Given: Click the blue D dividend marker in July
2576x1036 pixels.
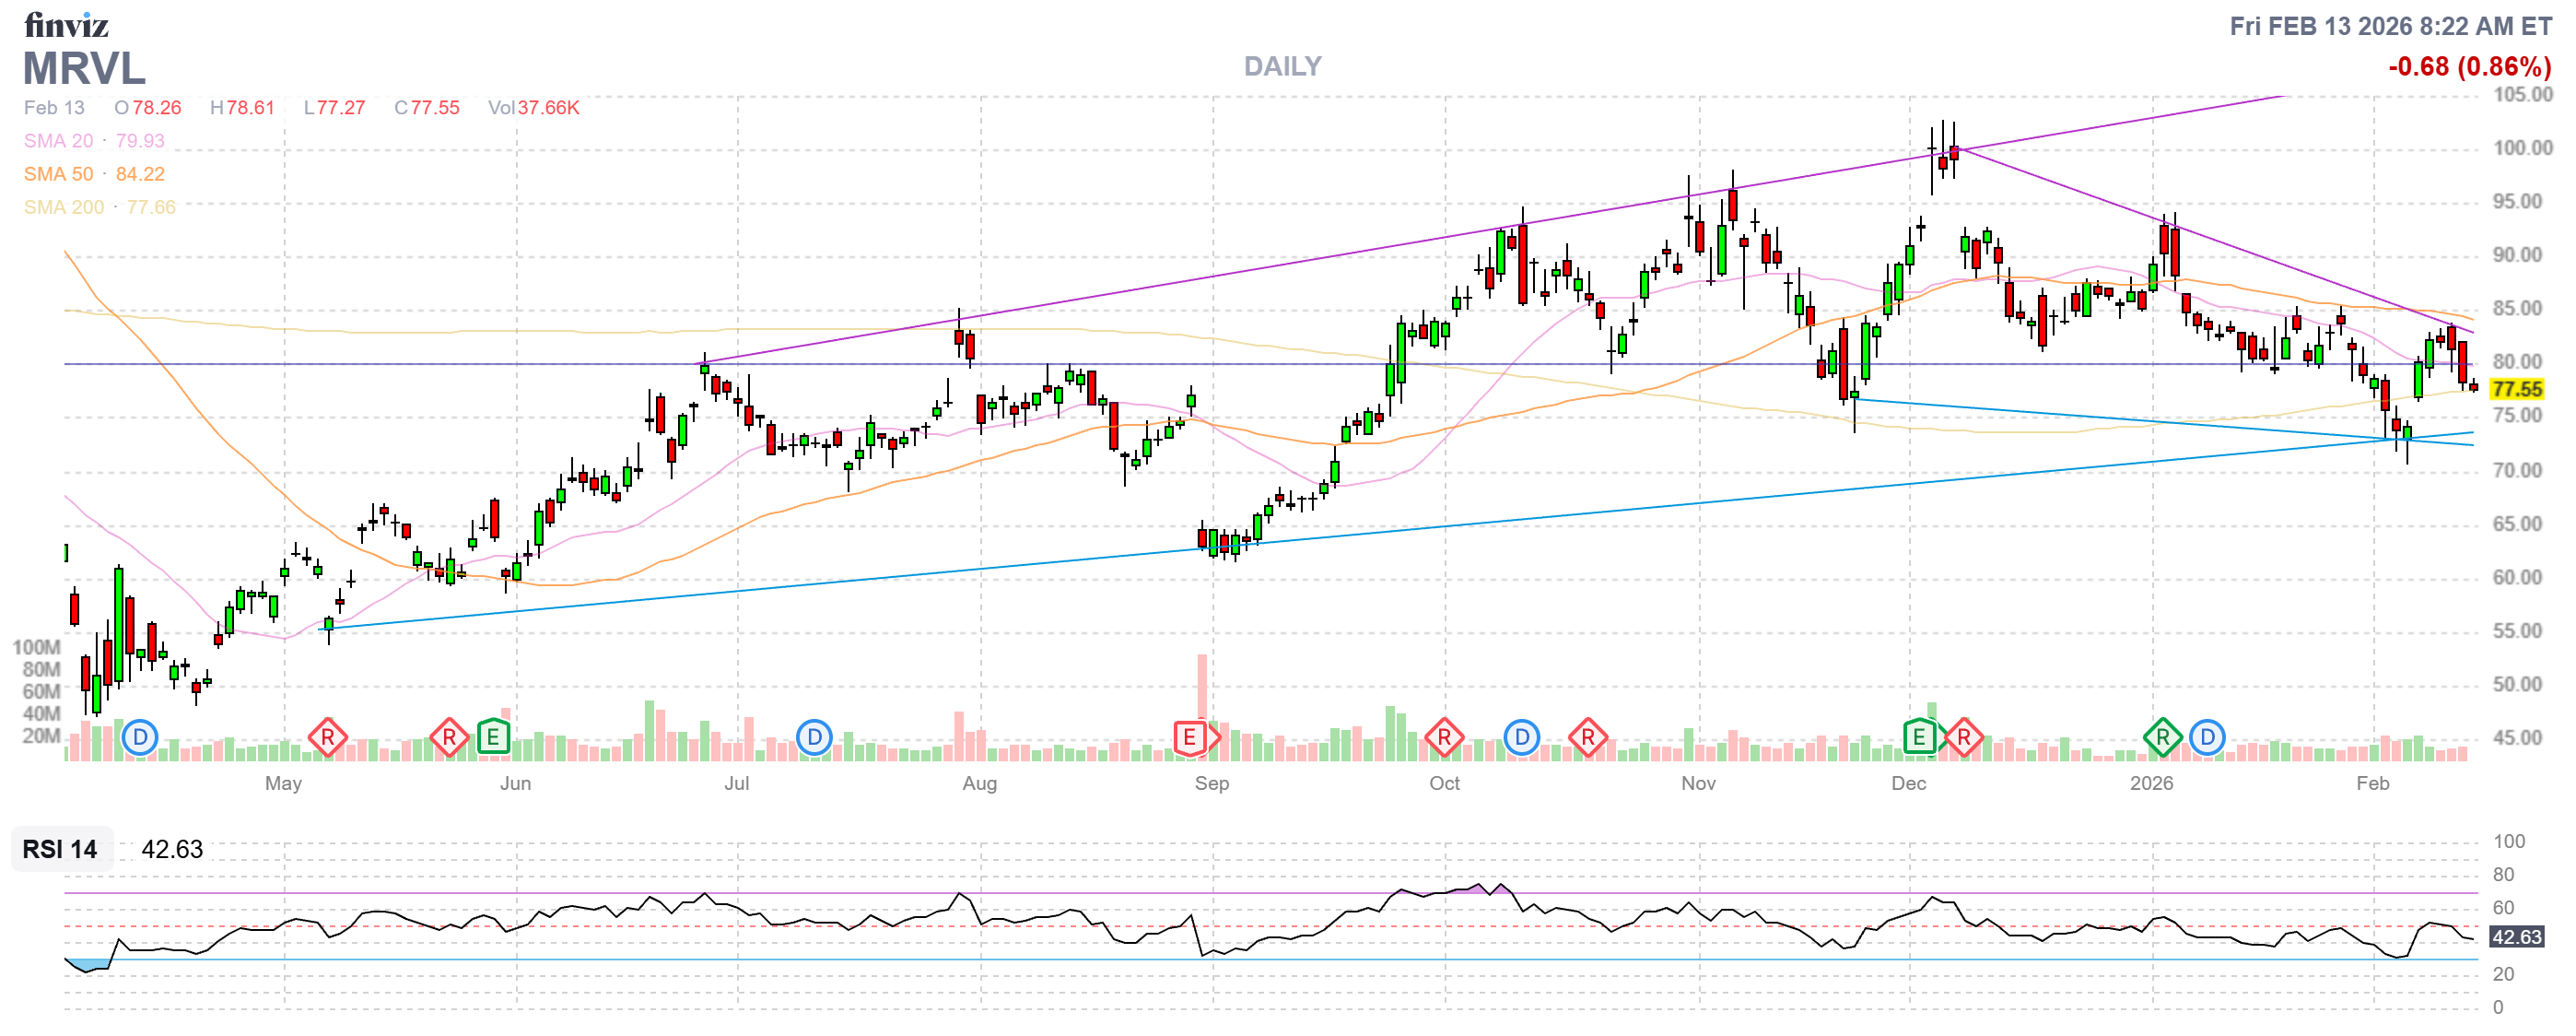Looking at the screenshot, I should tap(814, 738).
